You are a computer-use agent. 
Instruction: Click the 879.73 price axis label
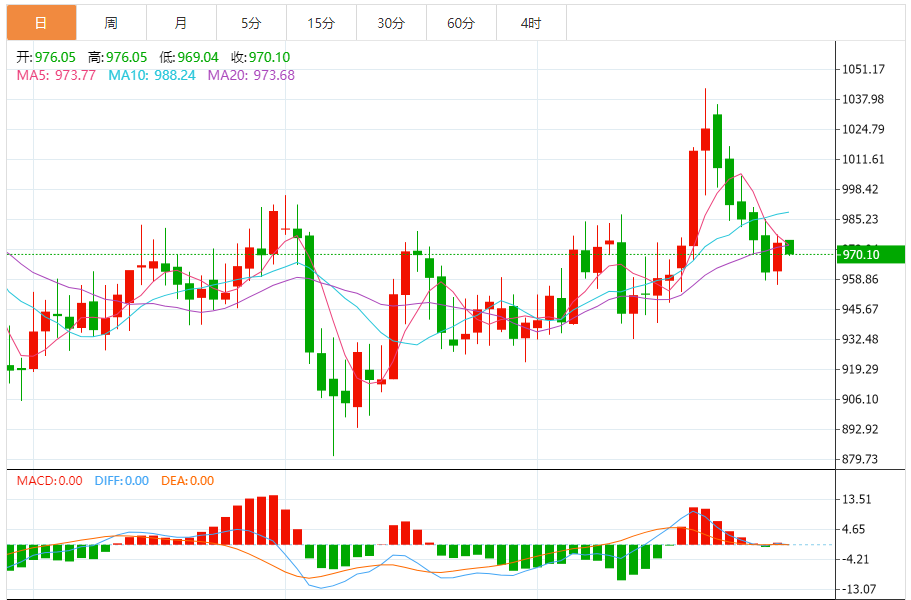coord(860,459)
